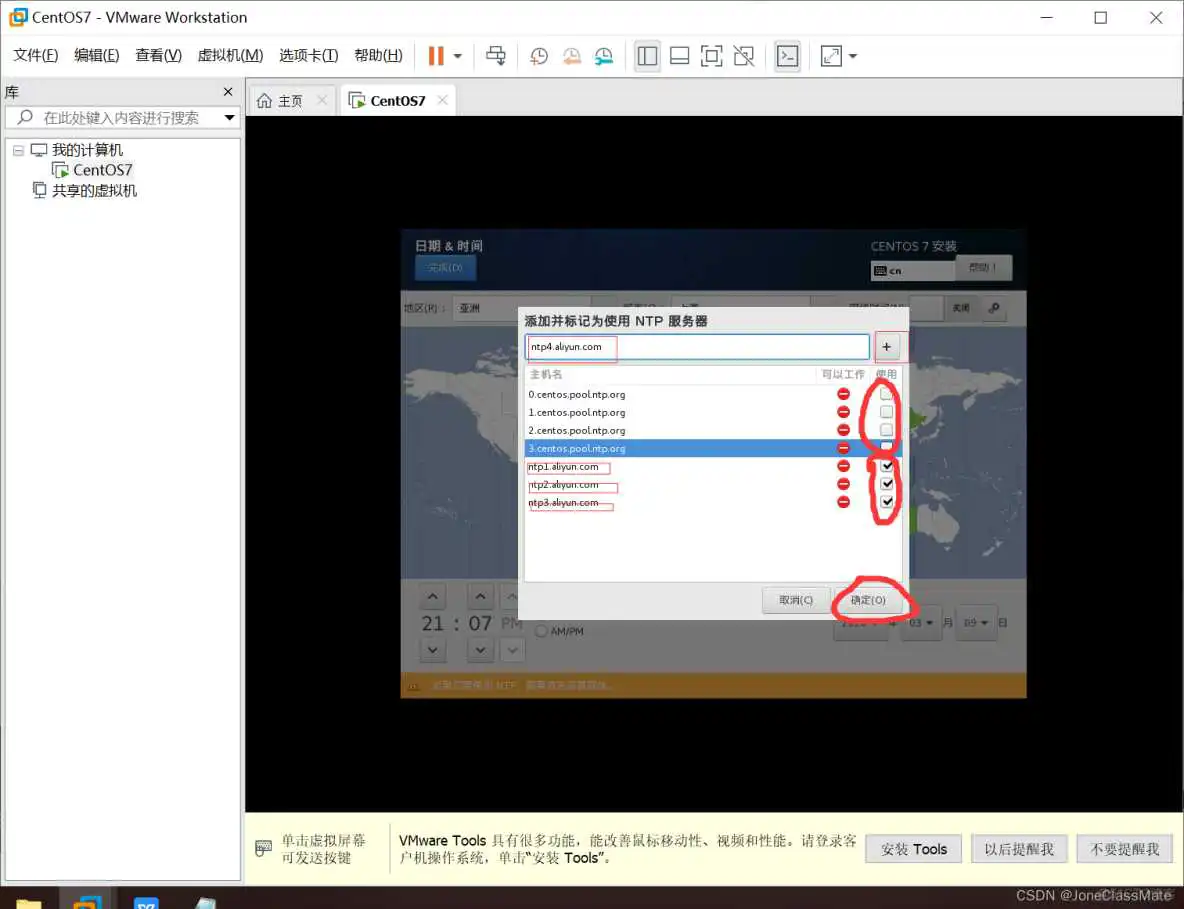This screenshot has height=909, width=1184.
Task: Enter full screen mode from toolbar
Action: coord(711,57)
